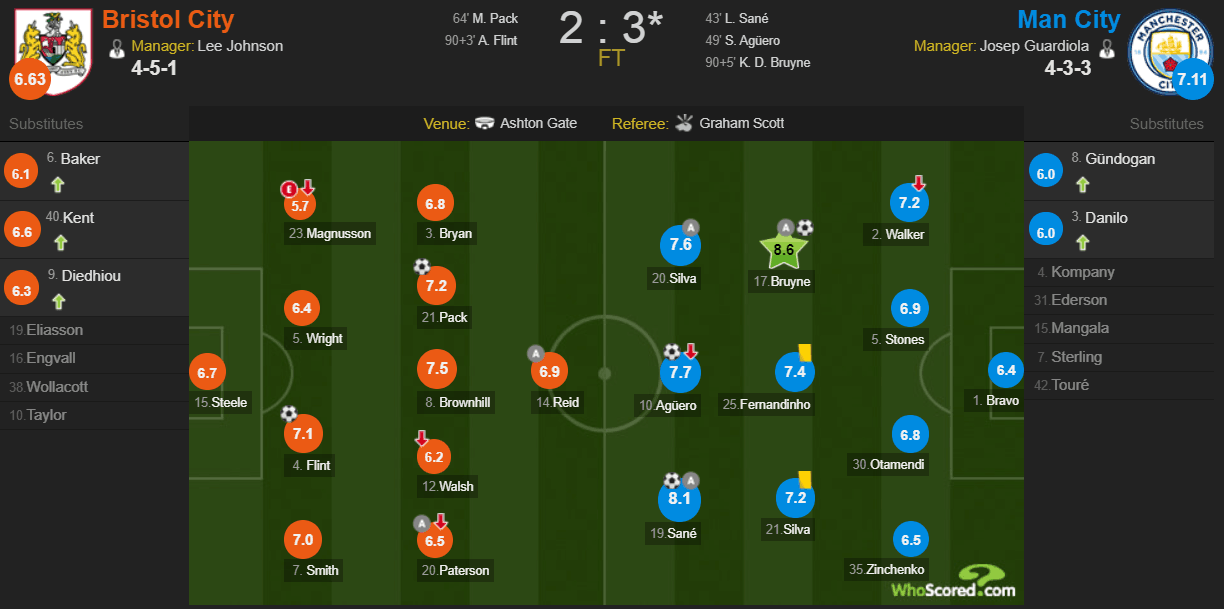The image size is (1225, 609).
Task: Open the Man City team name link
Action: (1069, 19)
